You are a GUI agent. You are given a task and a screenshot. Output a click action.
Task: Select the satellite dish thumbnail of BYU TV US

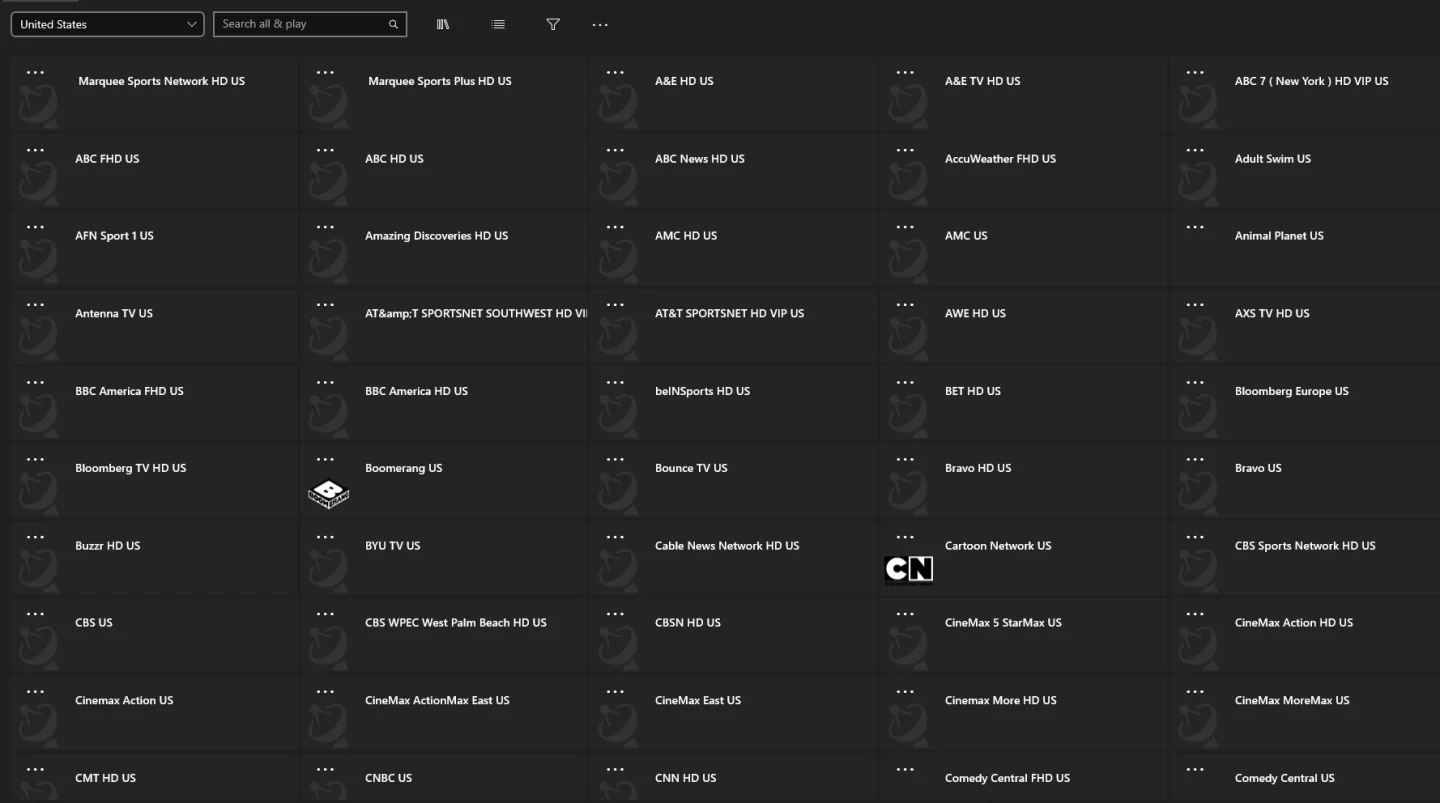pyautogui.click(x=328, y=569)
